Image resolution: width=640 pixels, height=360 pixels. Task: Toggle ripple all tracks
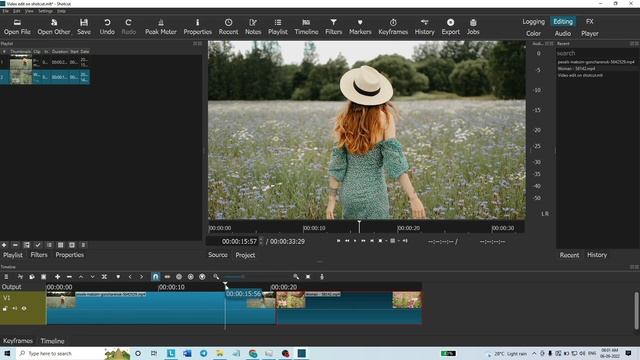click(191, 277)
